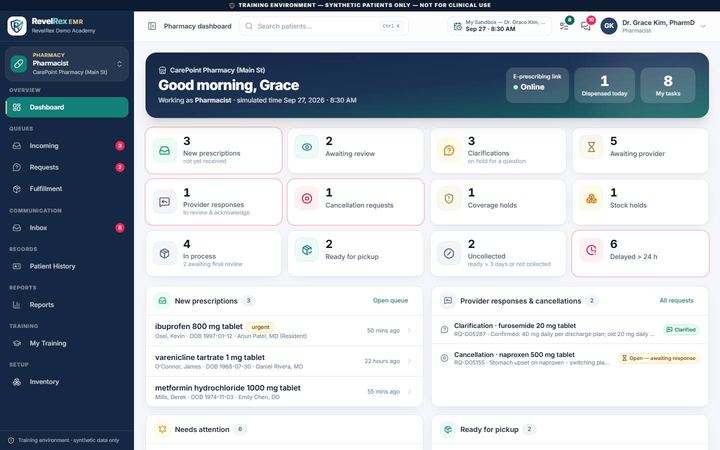The height and width of the screenshot is (450, 720).
Task: Click the CarePoint Pharmacy store icon in banner
Action: pos(162,70)
